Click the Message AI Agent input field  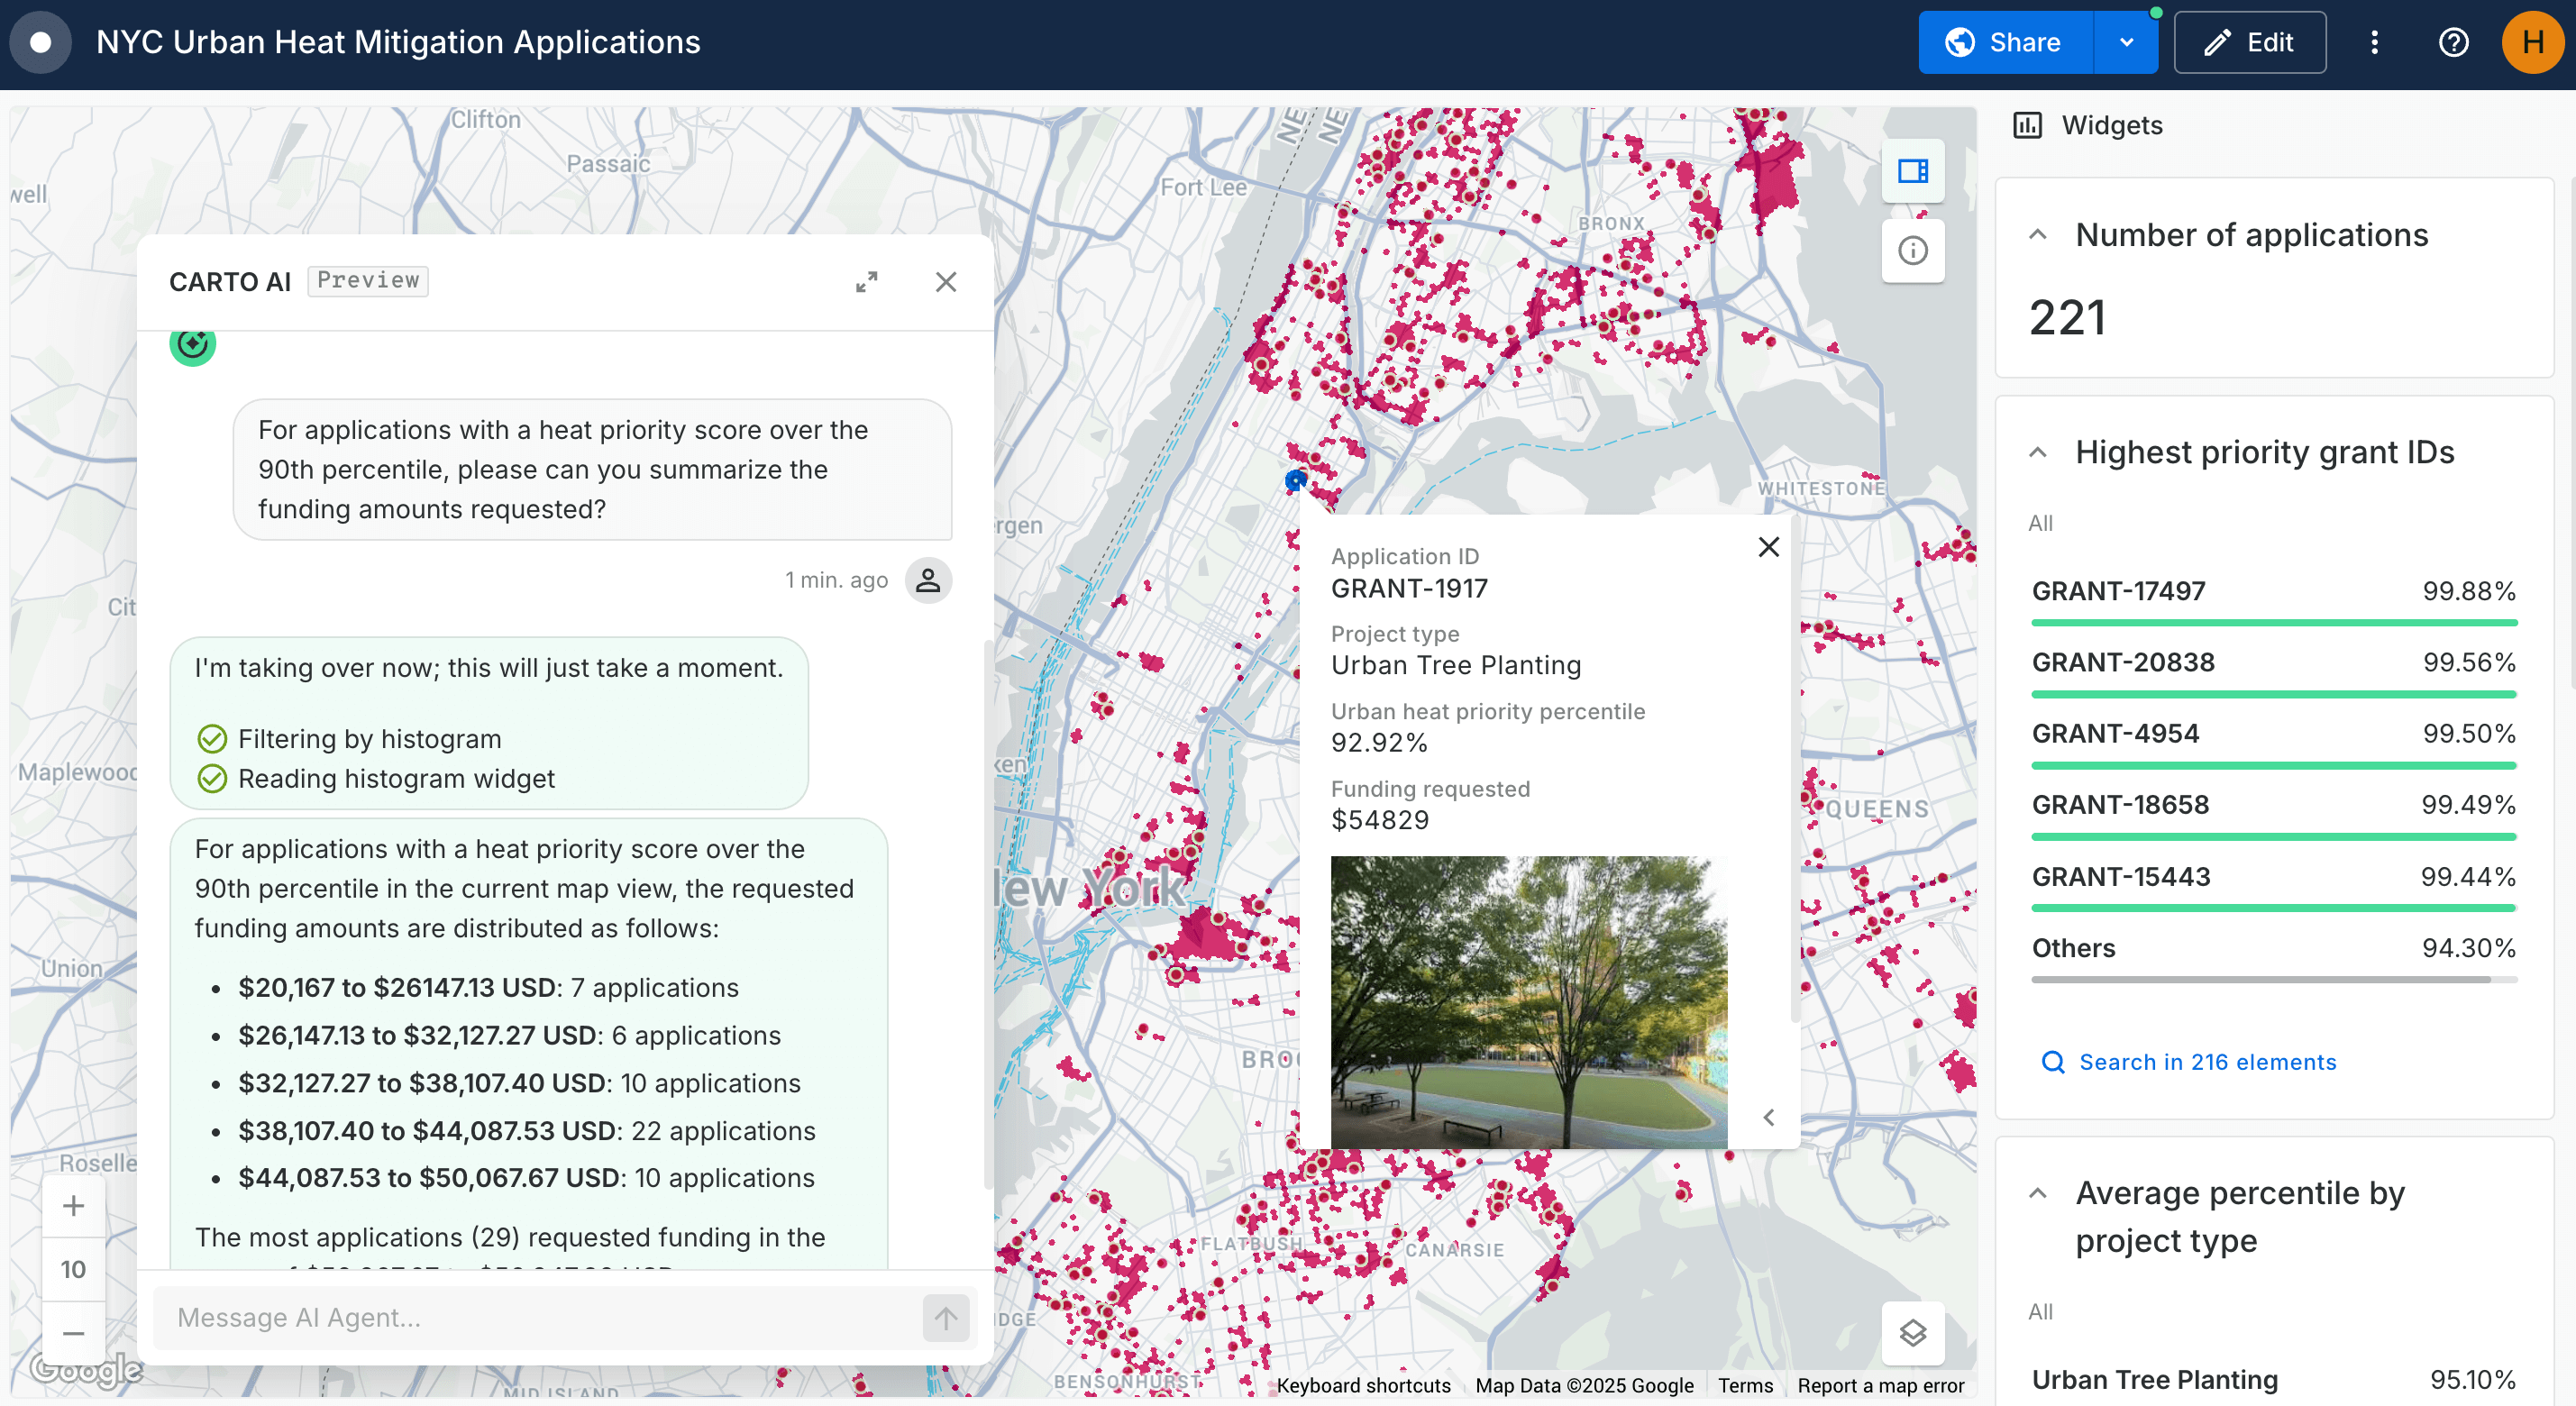pos(535,1317)
